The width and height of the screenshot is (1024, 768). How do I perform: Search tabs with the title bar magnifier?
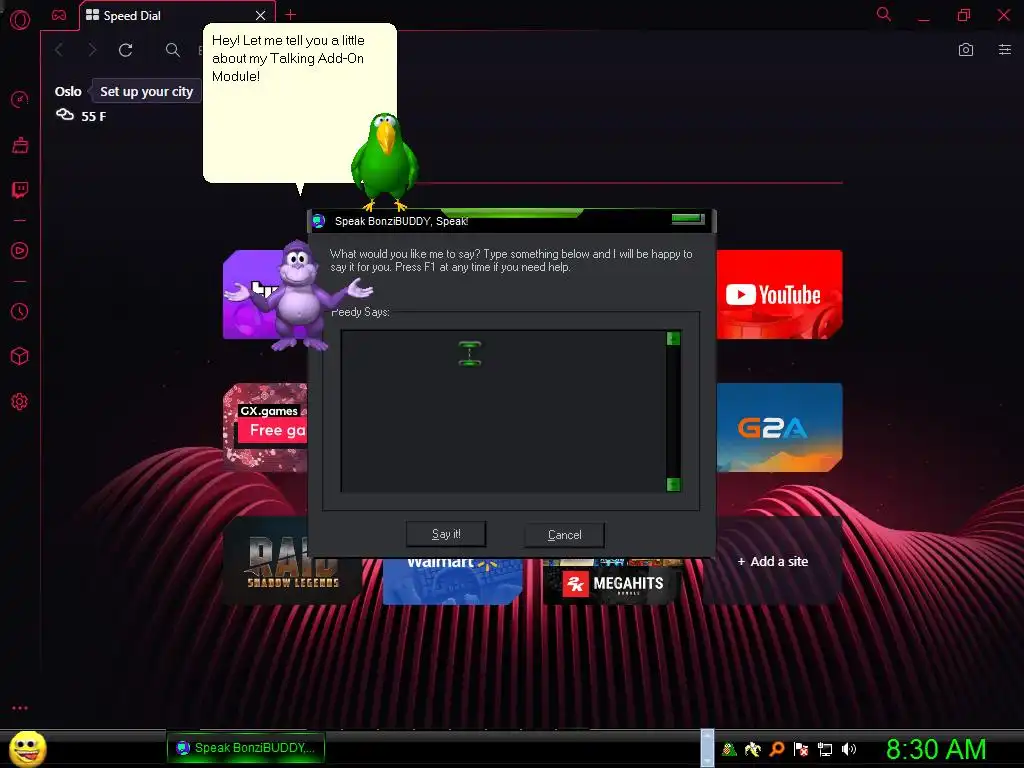click(x=884, y=14)
